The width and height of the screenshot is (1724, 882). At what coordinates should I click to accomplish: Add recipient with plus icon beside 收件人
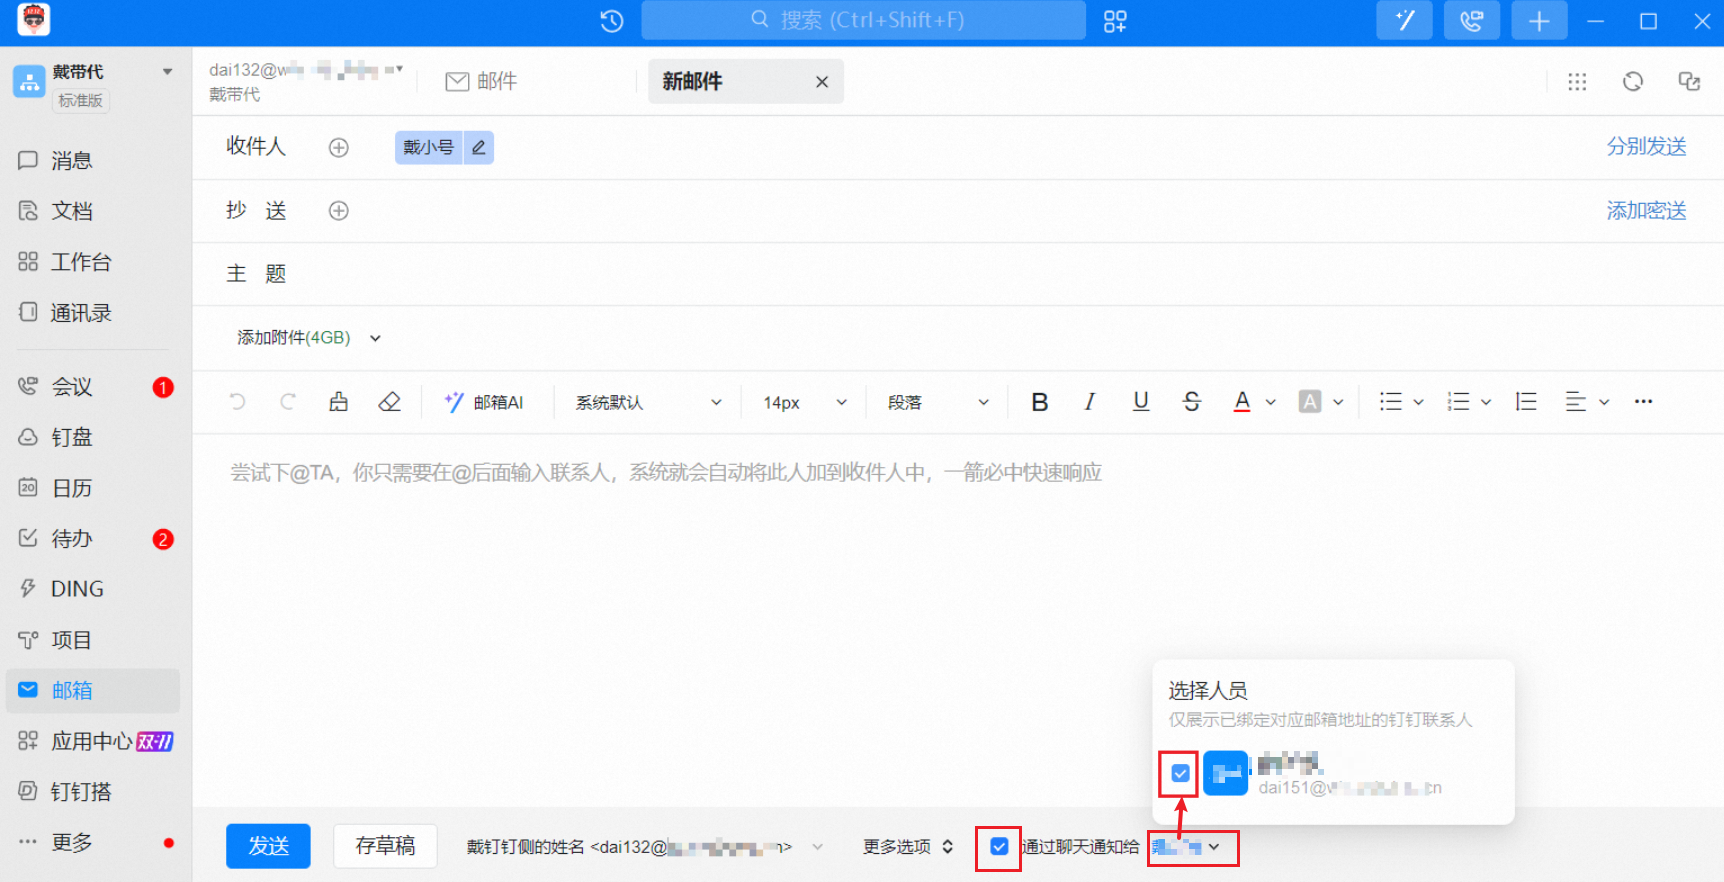point(339,148)
